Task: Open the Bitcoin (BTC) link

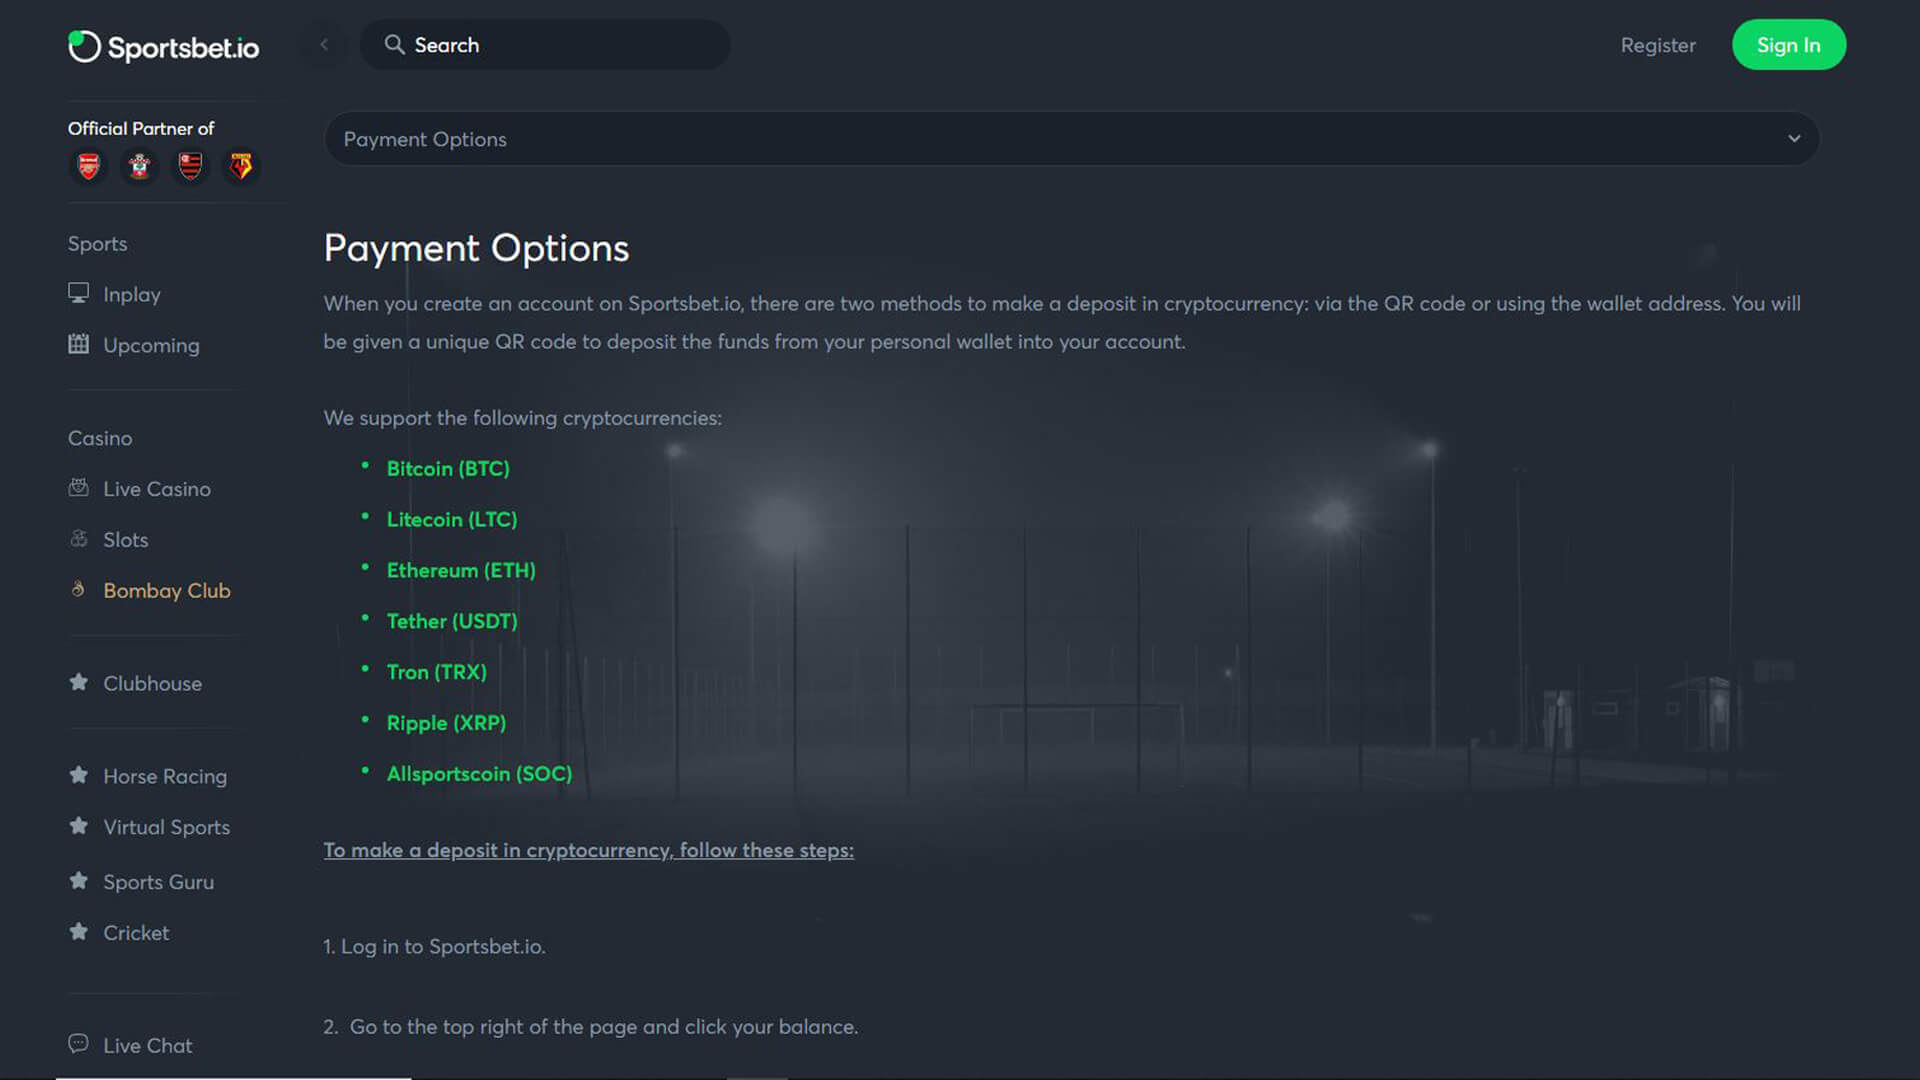Action: coord(448,469)
